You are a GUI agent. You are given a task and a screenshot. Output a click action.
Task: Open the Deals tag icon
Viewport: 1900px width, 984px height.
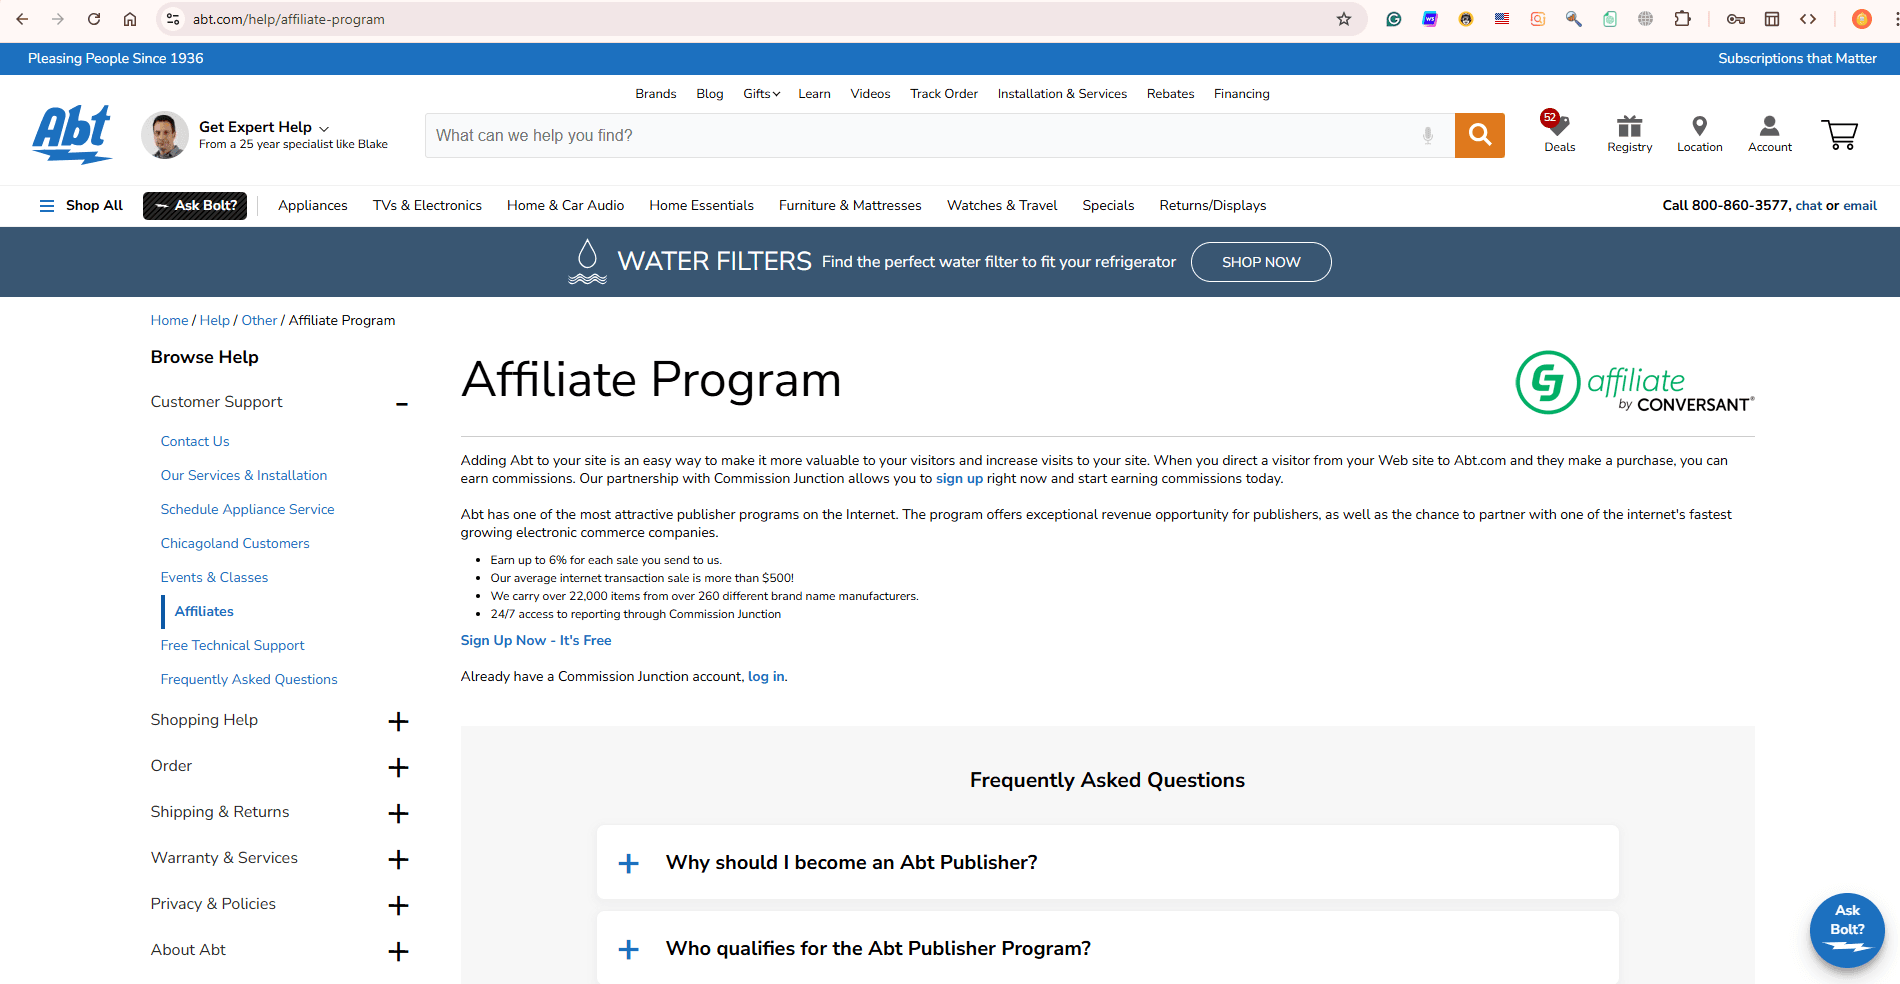1559,133
